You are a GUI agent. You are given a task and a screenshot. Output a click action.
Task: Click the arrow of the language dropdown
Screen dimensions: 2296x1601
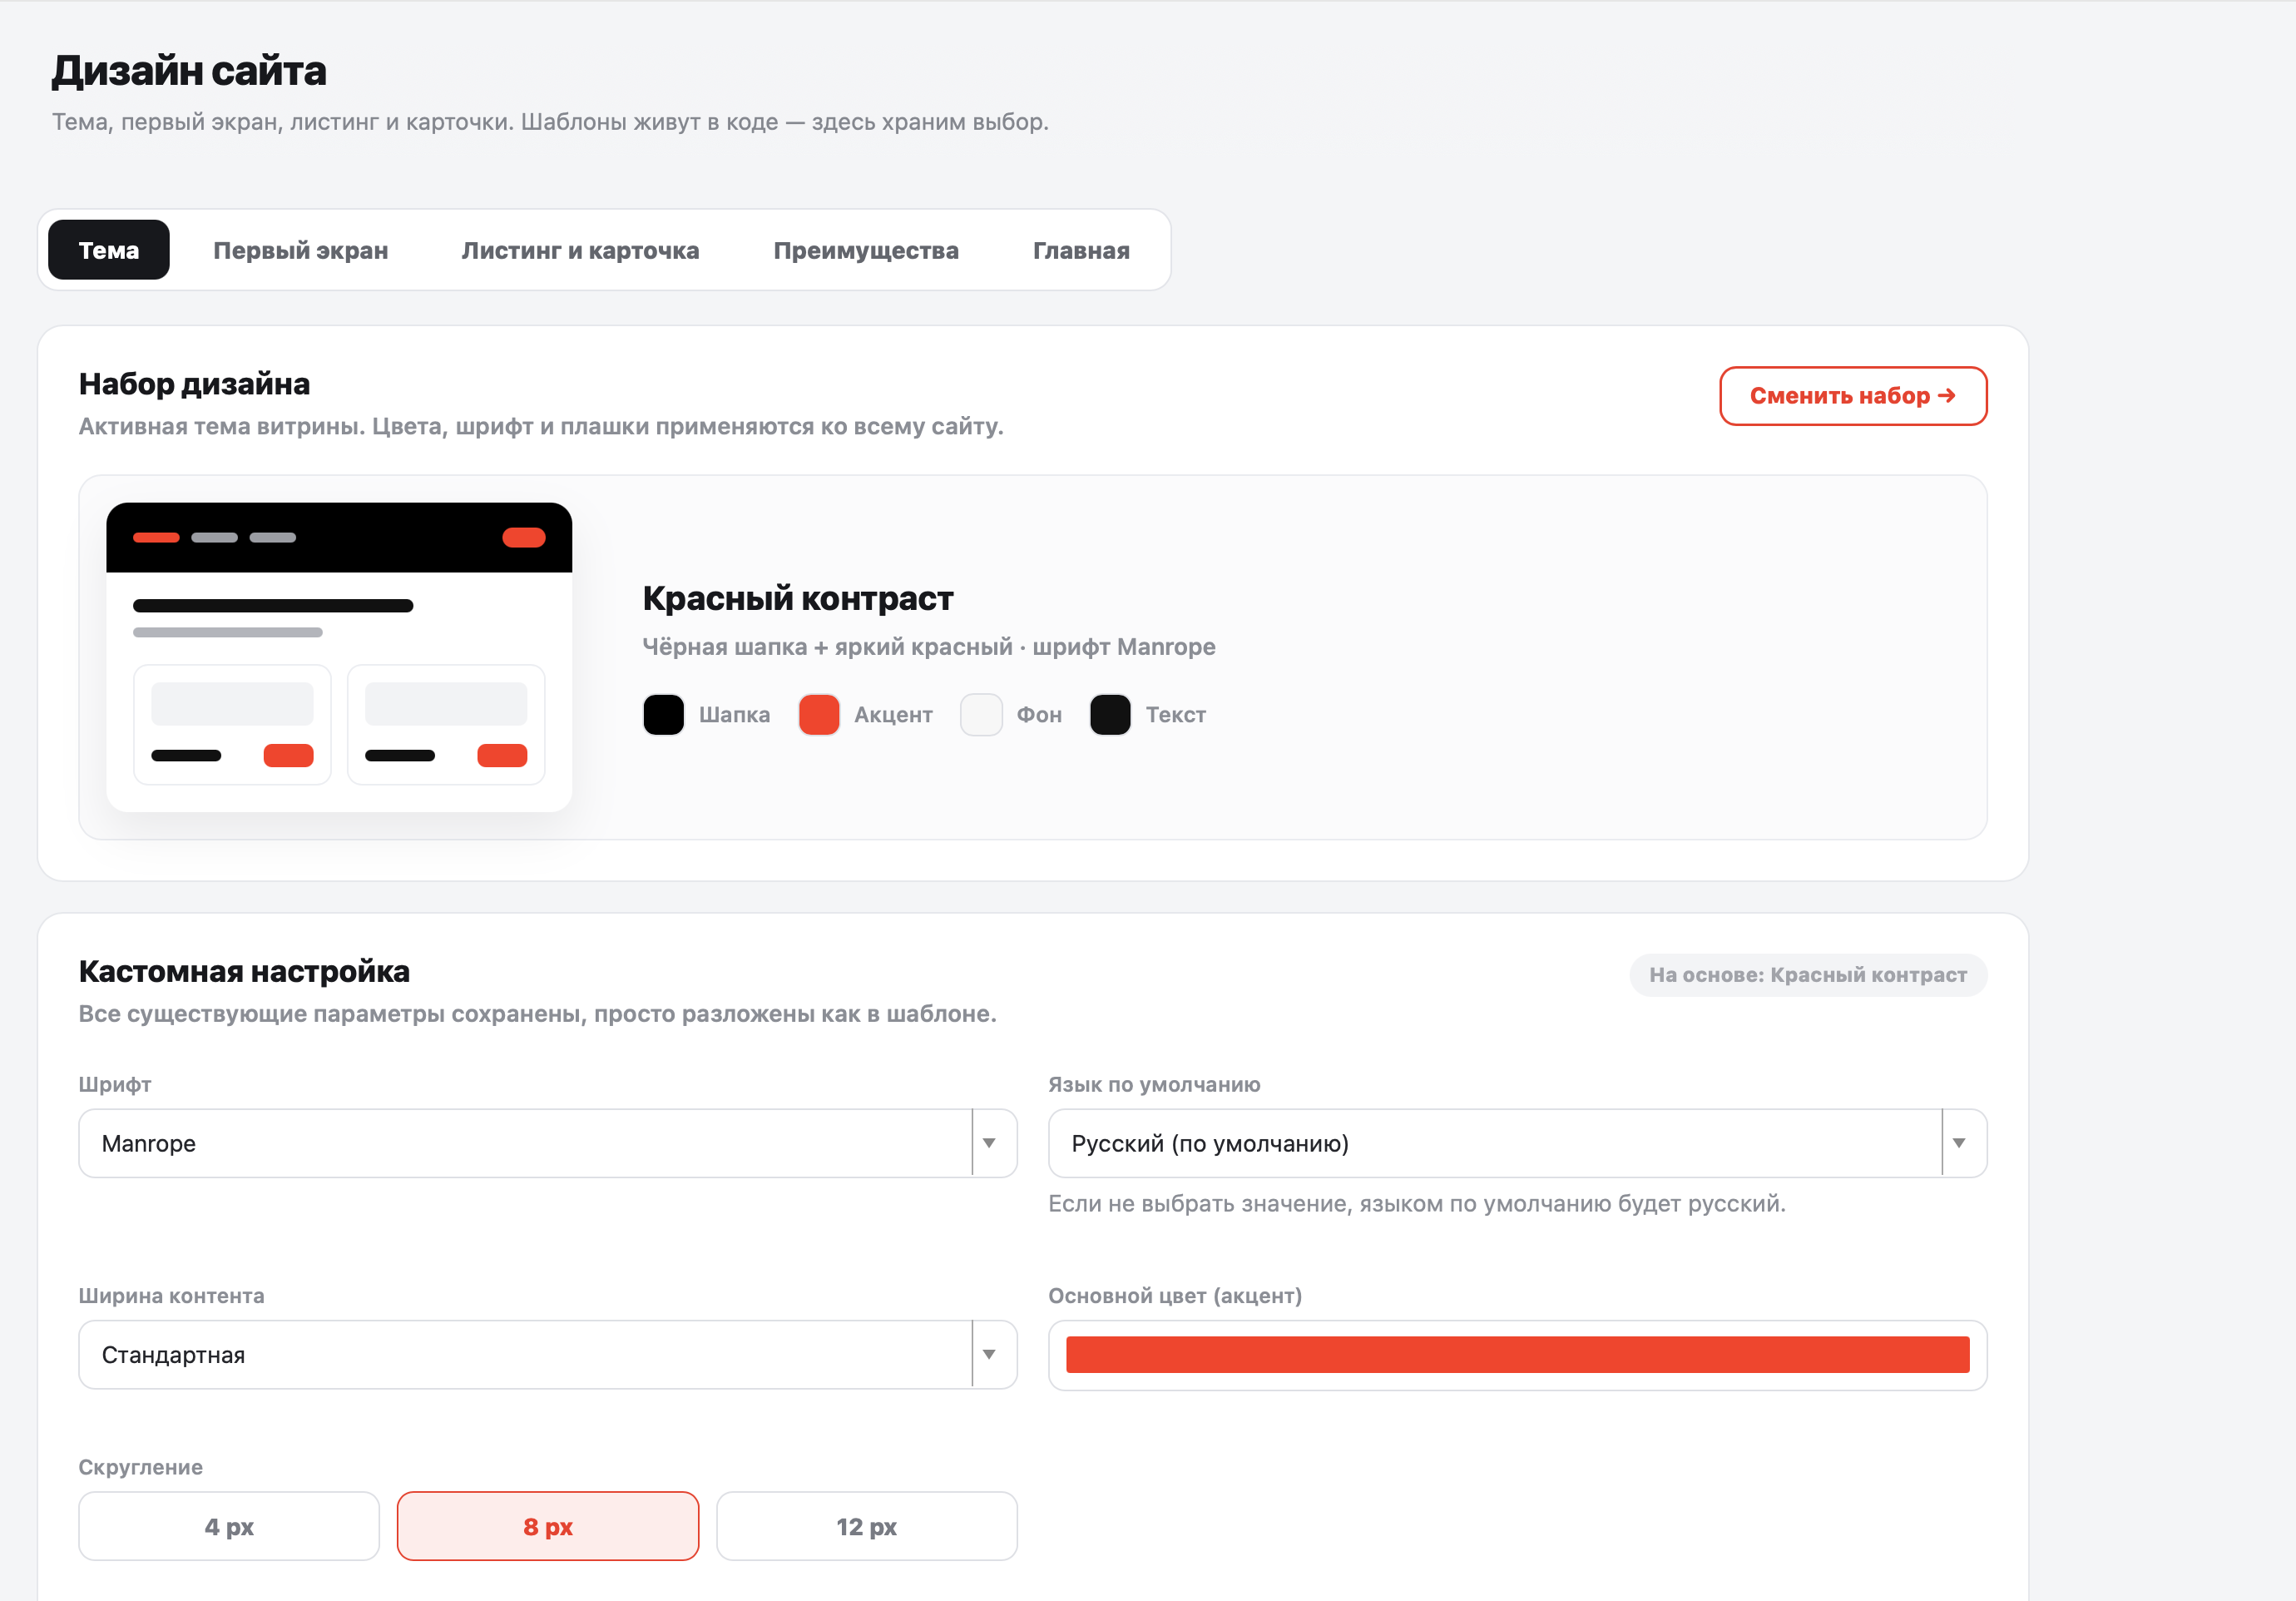(1959, 1143)
